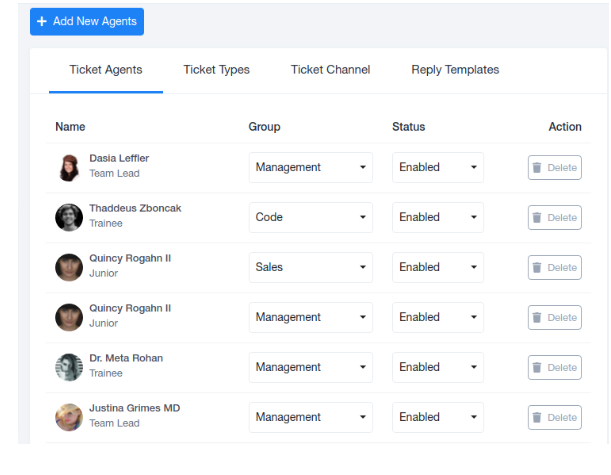Click trash icon in the Sales row
Viewport: 611px width, 475px height.
click(x=537, y=267)
